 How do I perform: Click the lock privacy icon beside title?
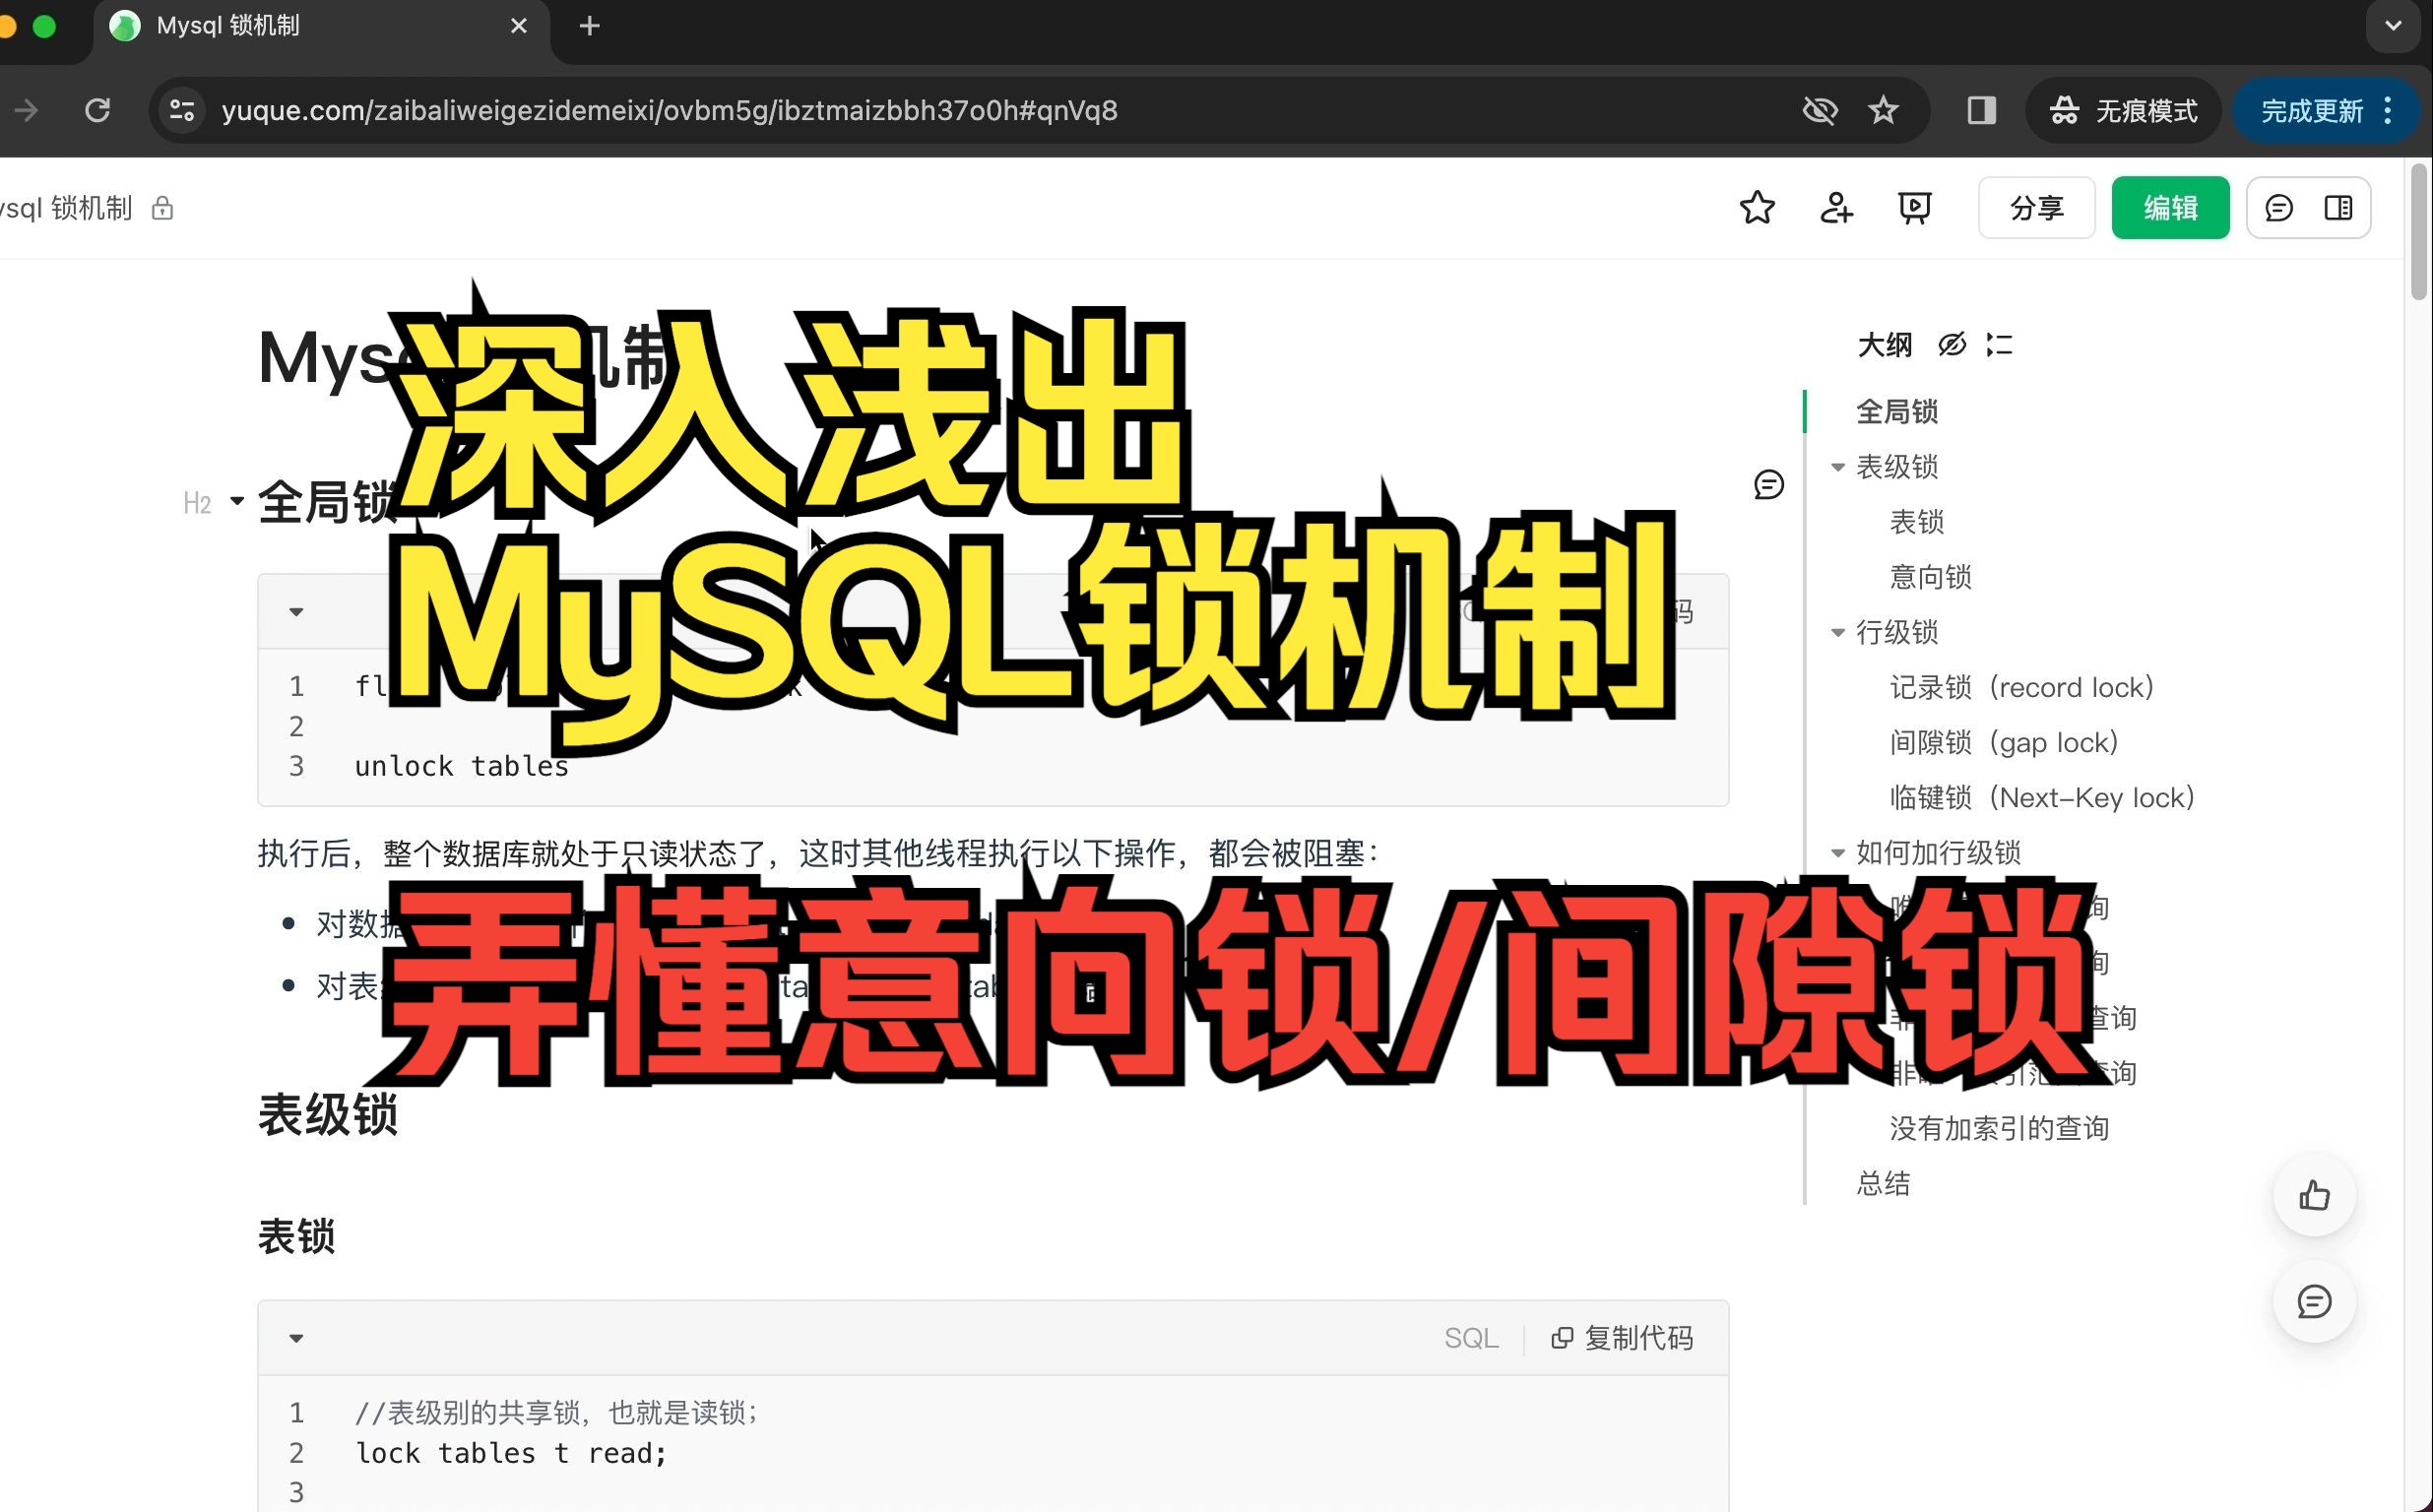pyautogui.click(x=162, y=208)
